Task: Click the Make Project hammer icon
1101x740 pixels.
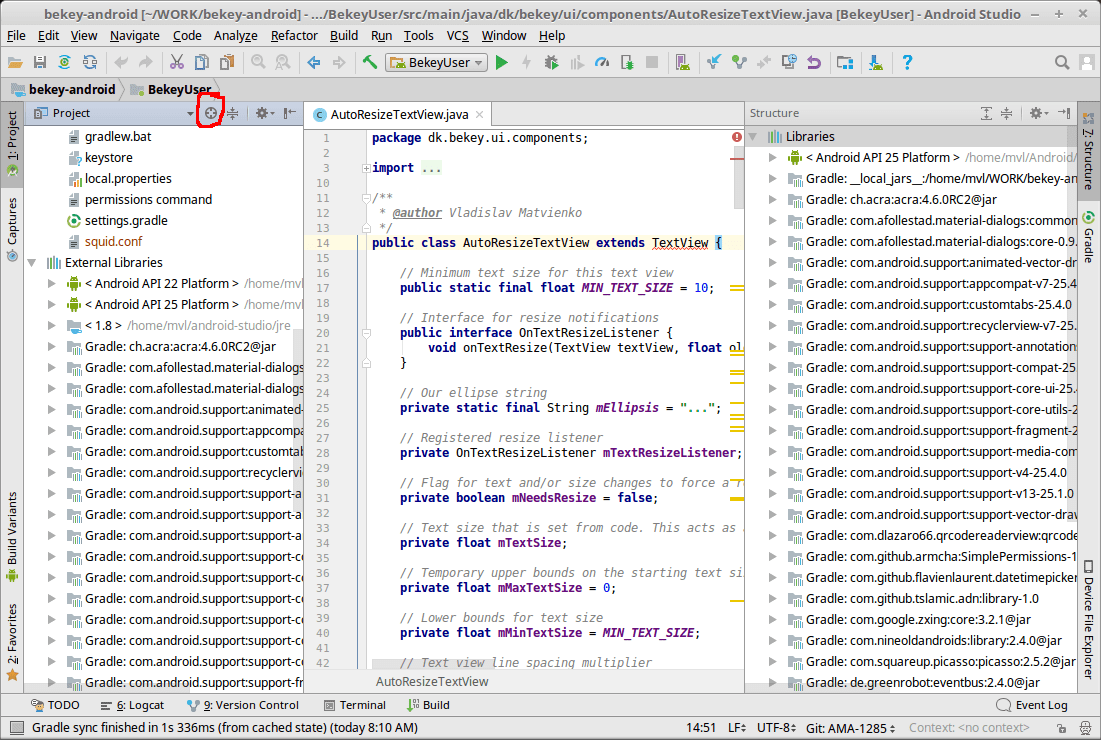Action: (x=370, y=62)
